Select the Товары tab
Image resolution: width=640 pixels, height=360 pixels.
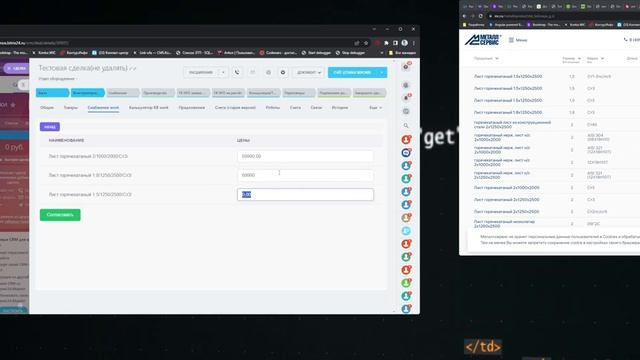point(71,108)
